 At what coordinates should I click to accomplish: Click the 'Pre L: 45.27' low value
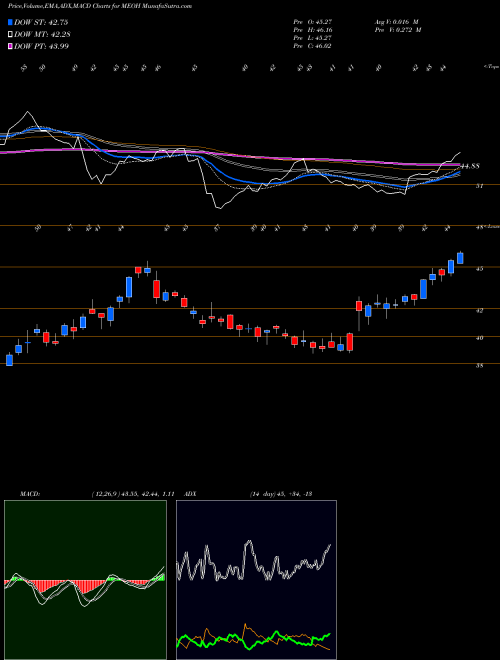pyautogui.click(x=313, y=38)
